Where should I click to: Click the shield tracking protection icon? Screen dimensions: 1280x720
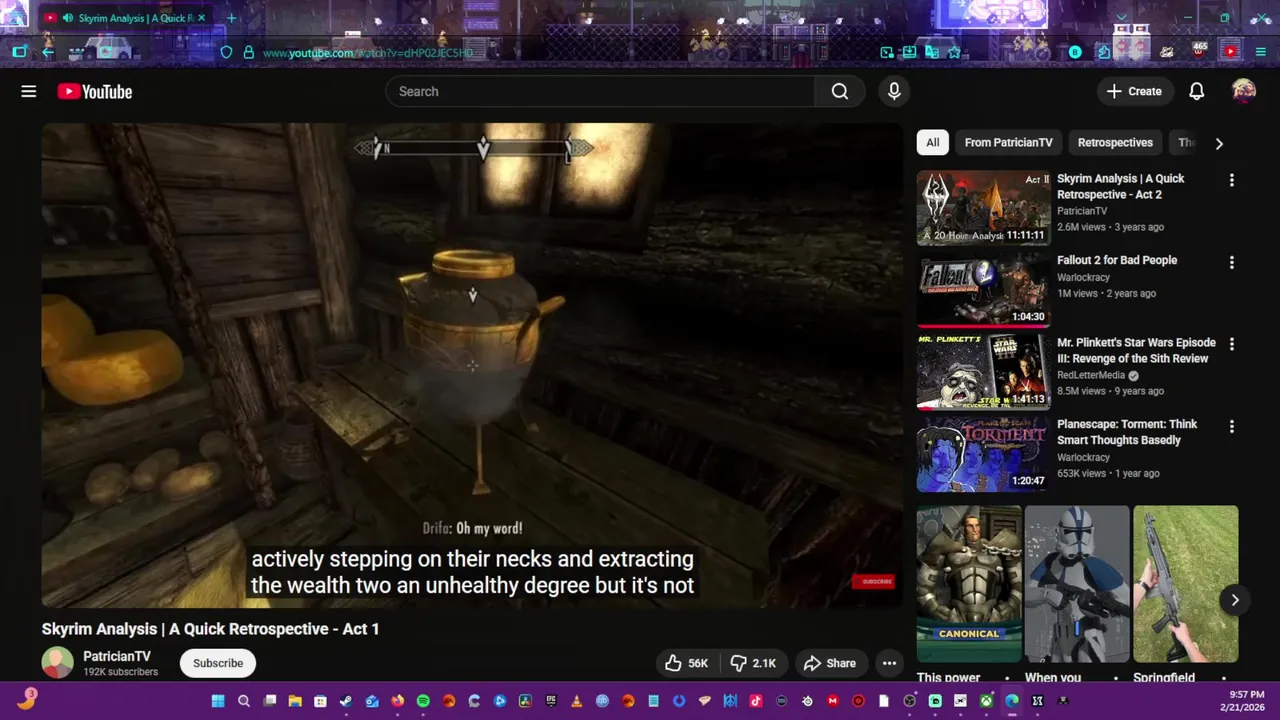point(226,52)
